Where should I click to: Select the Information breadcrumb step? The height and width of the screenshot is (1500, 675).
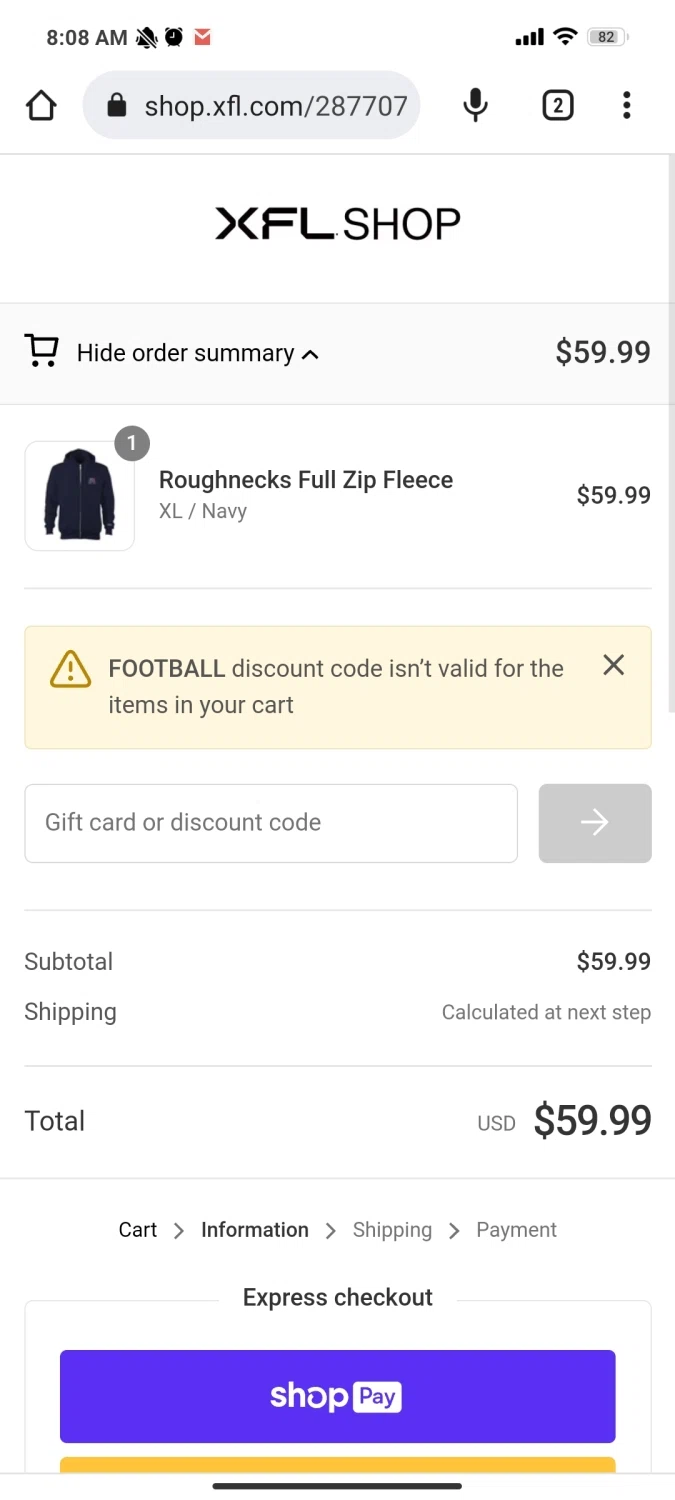pyautogui.click(x=255, y=1230)
